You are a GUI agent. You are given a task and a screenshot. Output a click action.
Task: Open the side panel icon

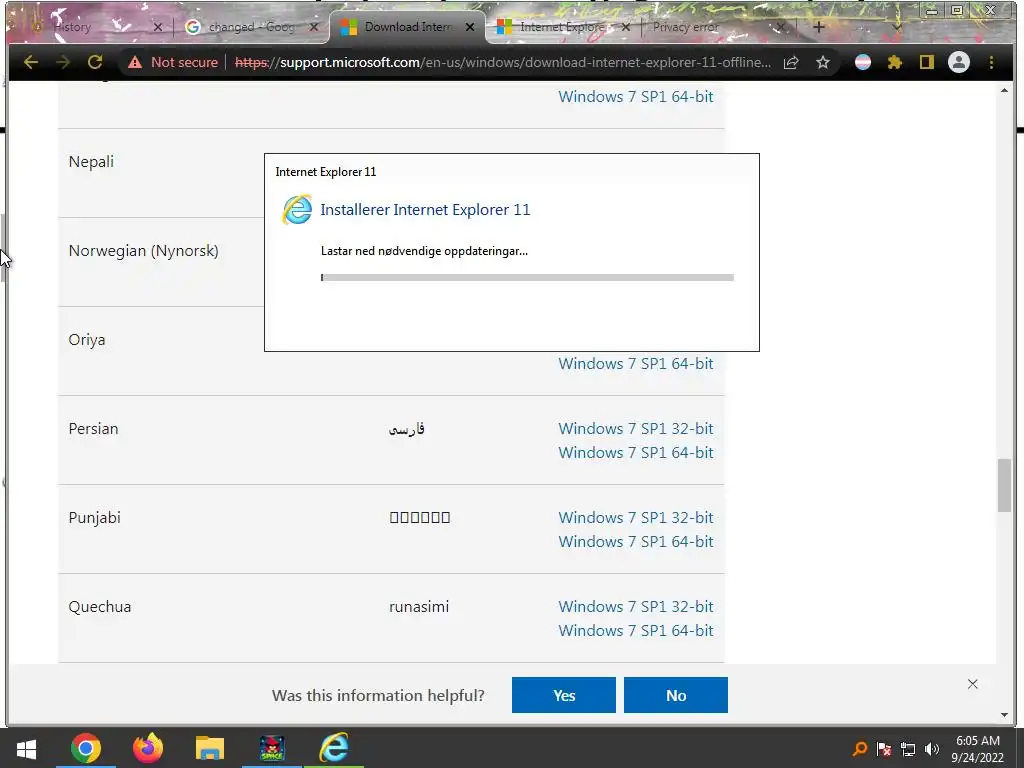[x=927, y=63]
